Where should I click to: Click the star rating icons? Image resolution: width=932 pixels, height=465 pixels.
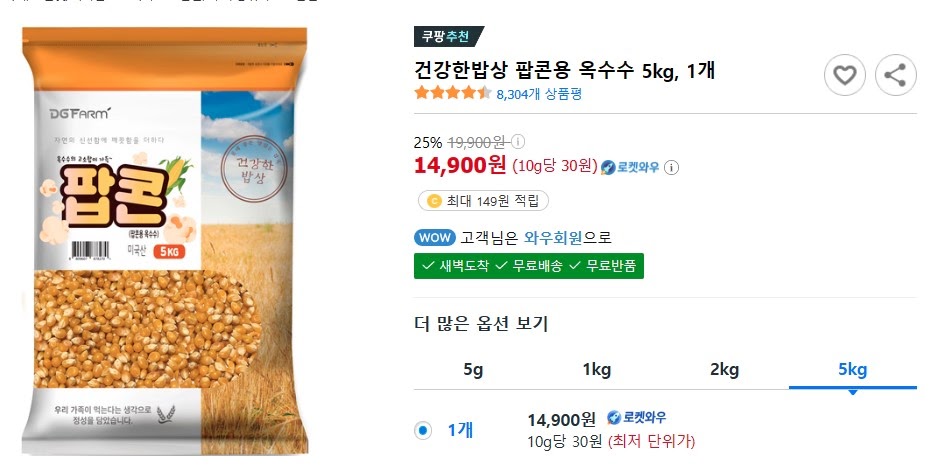[453, 93]
